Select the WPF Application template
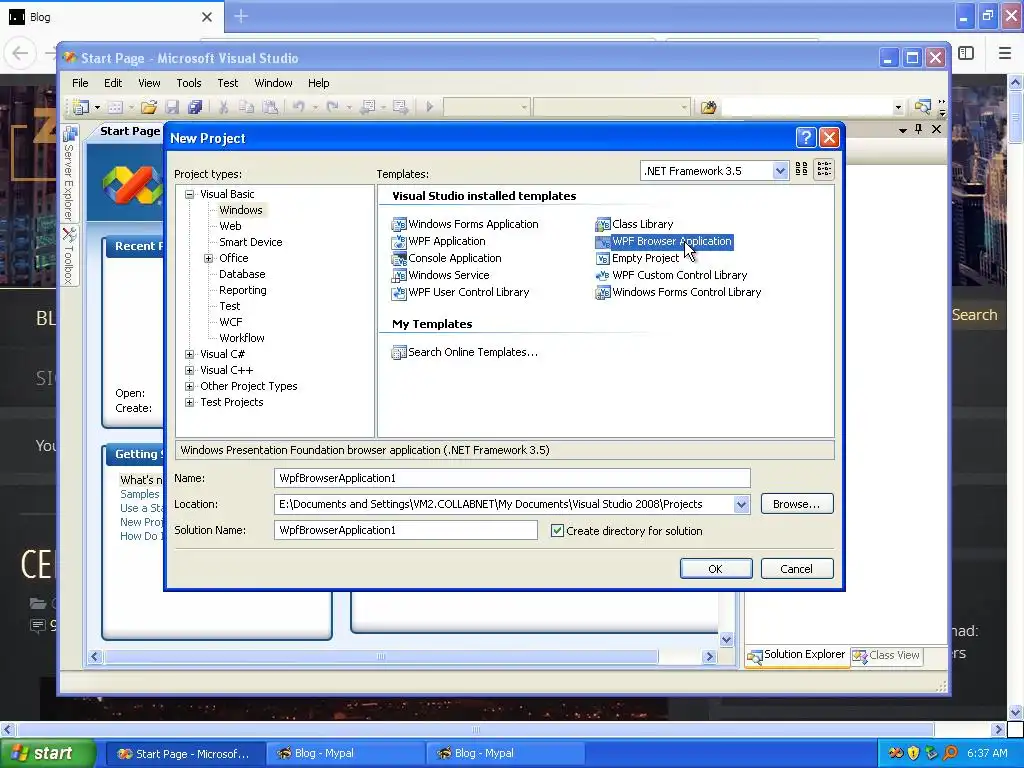 tap(438, 241)
